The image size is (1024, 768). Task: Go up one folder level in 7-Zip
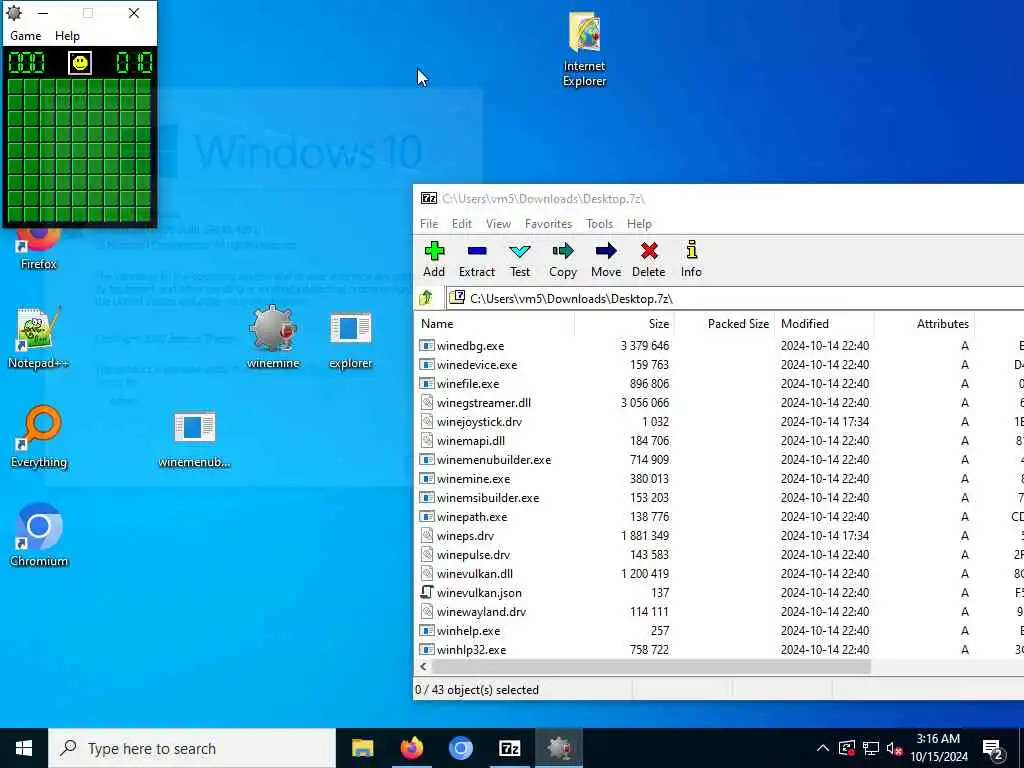(426, 298)
